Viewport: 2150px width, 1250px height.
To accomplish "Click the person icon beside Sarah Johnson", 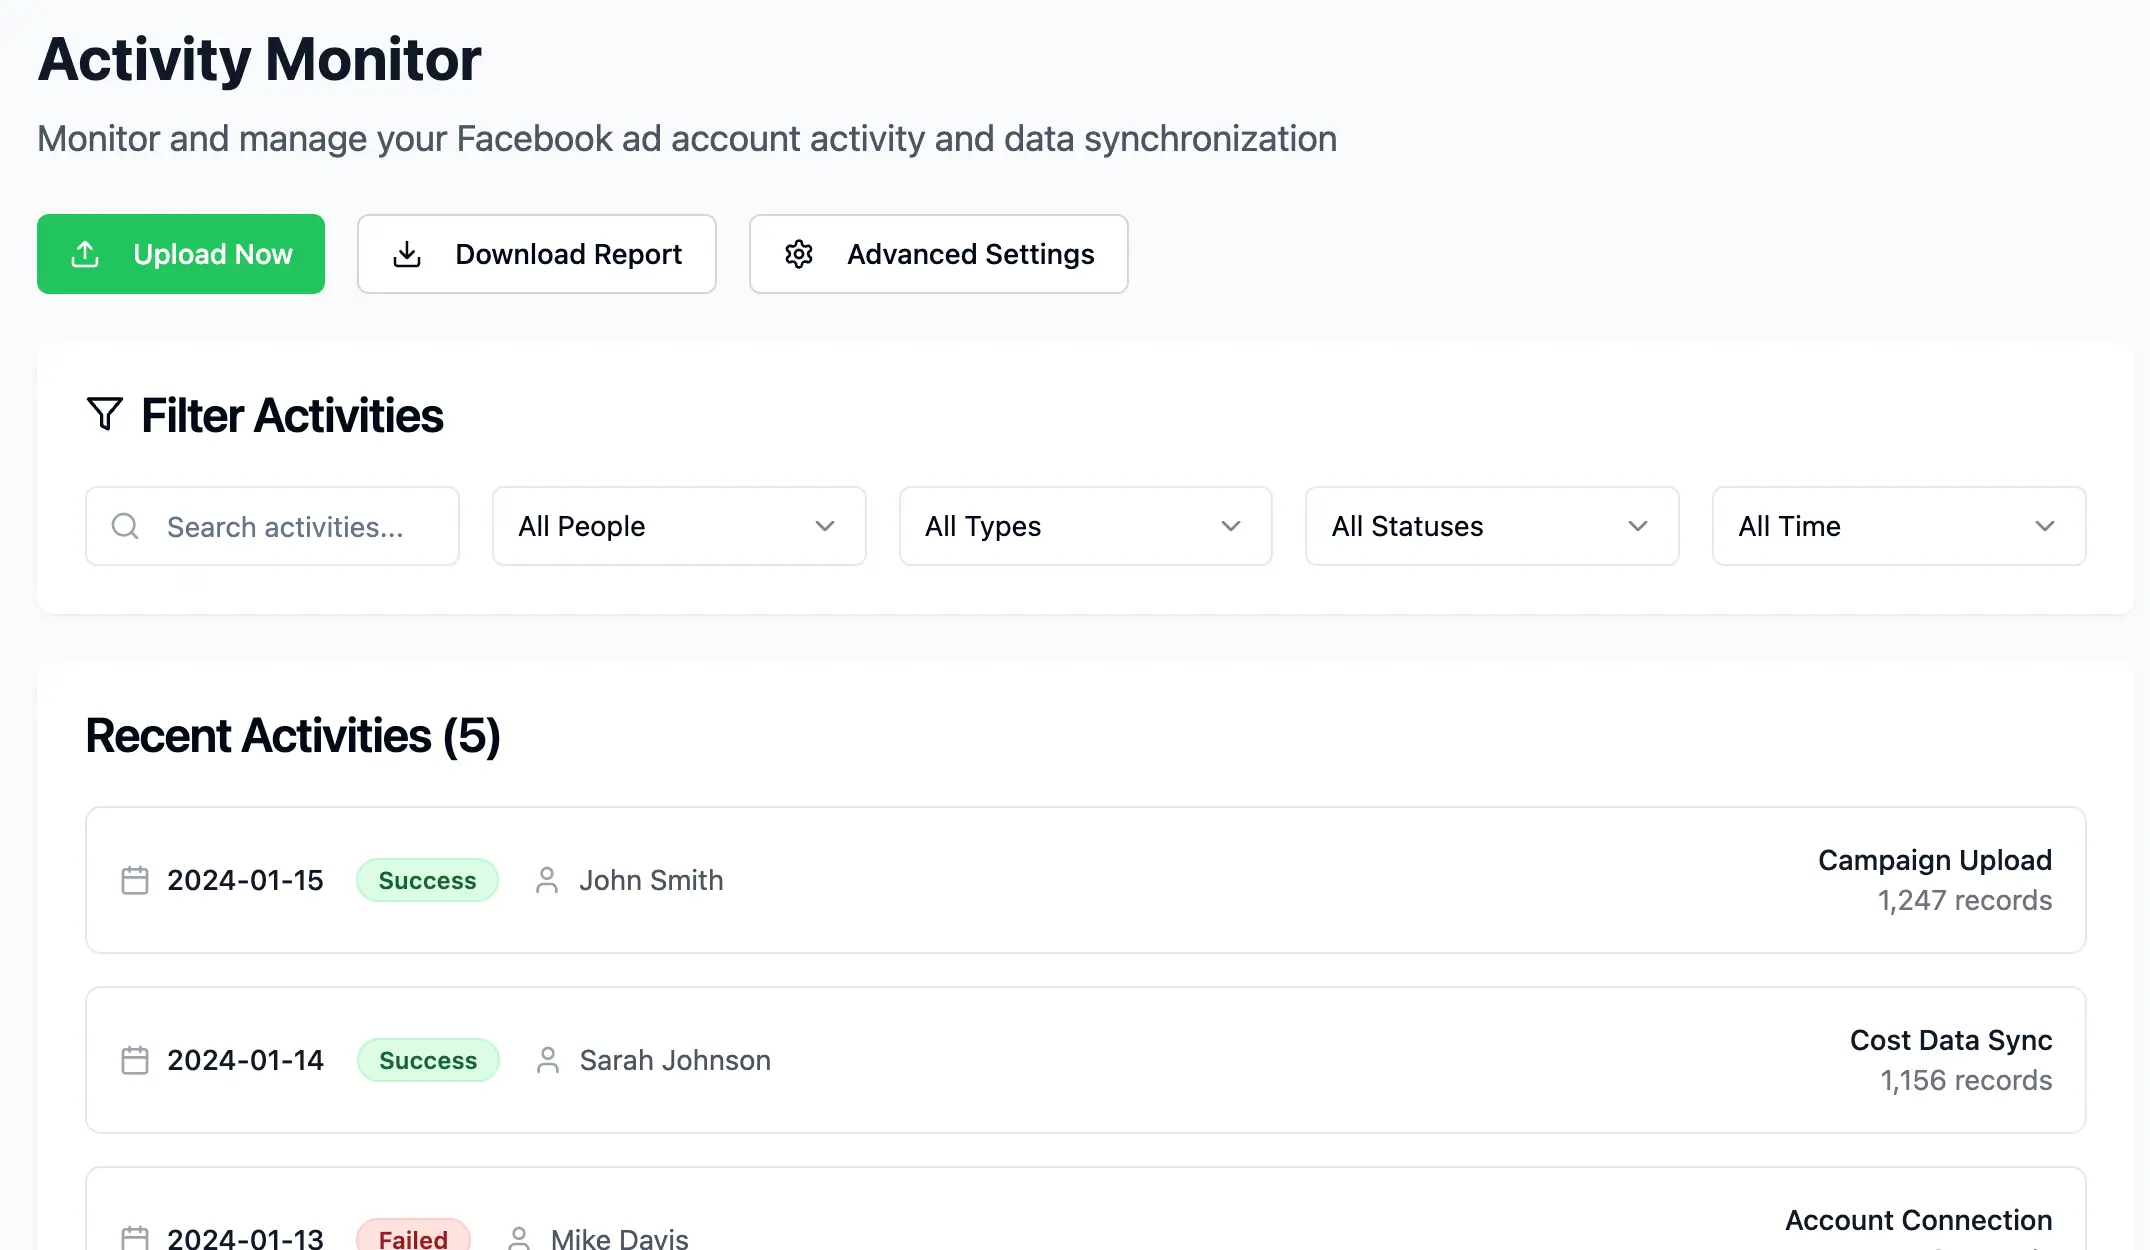I will pyautogui.click(x=548, y=1060).
